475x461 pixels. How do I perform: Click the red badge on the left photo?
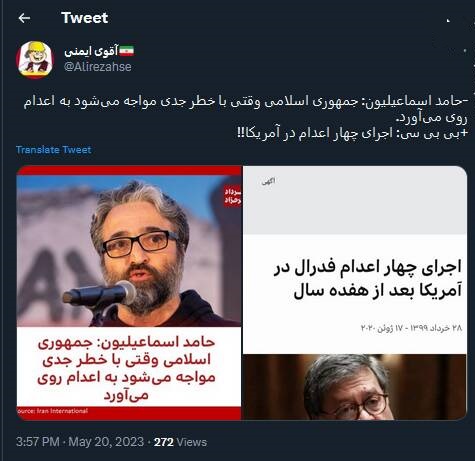pos(233,196)
